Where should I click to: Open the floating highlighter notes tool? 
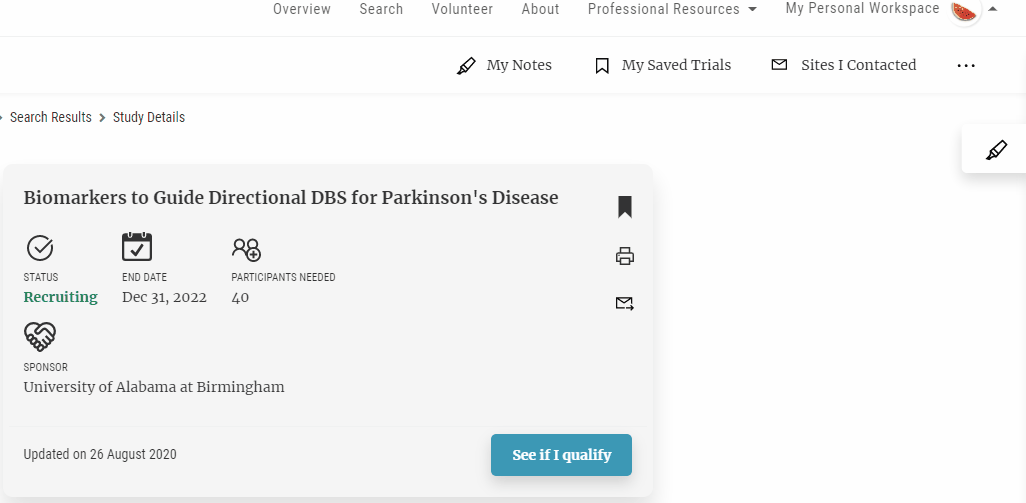pos(996,150)
